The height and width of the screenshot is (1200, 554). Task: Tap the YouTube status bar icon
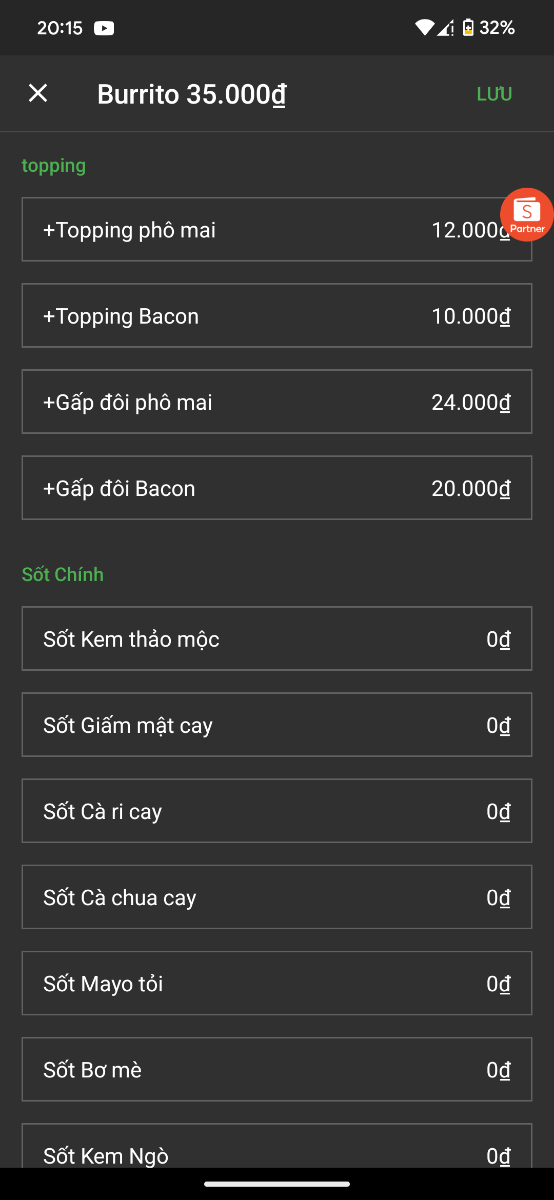click(x=104, y=28)
